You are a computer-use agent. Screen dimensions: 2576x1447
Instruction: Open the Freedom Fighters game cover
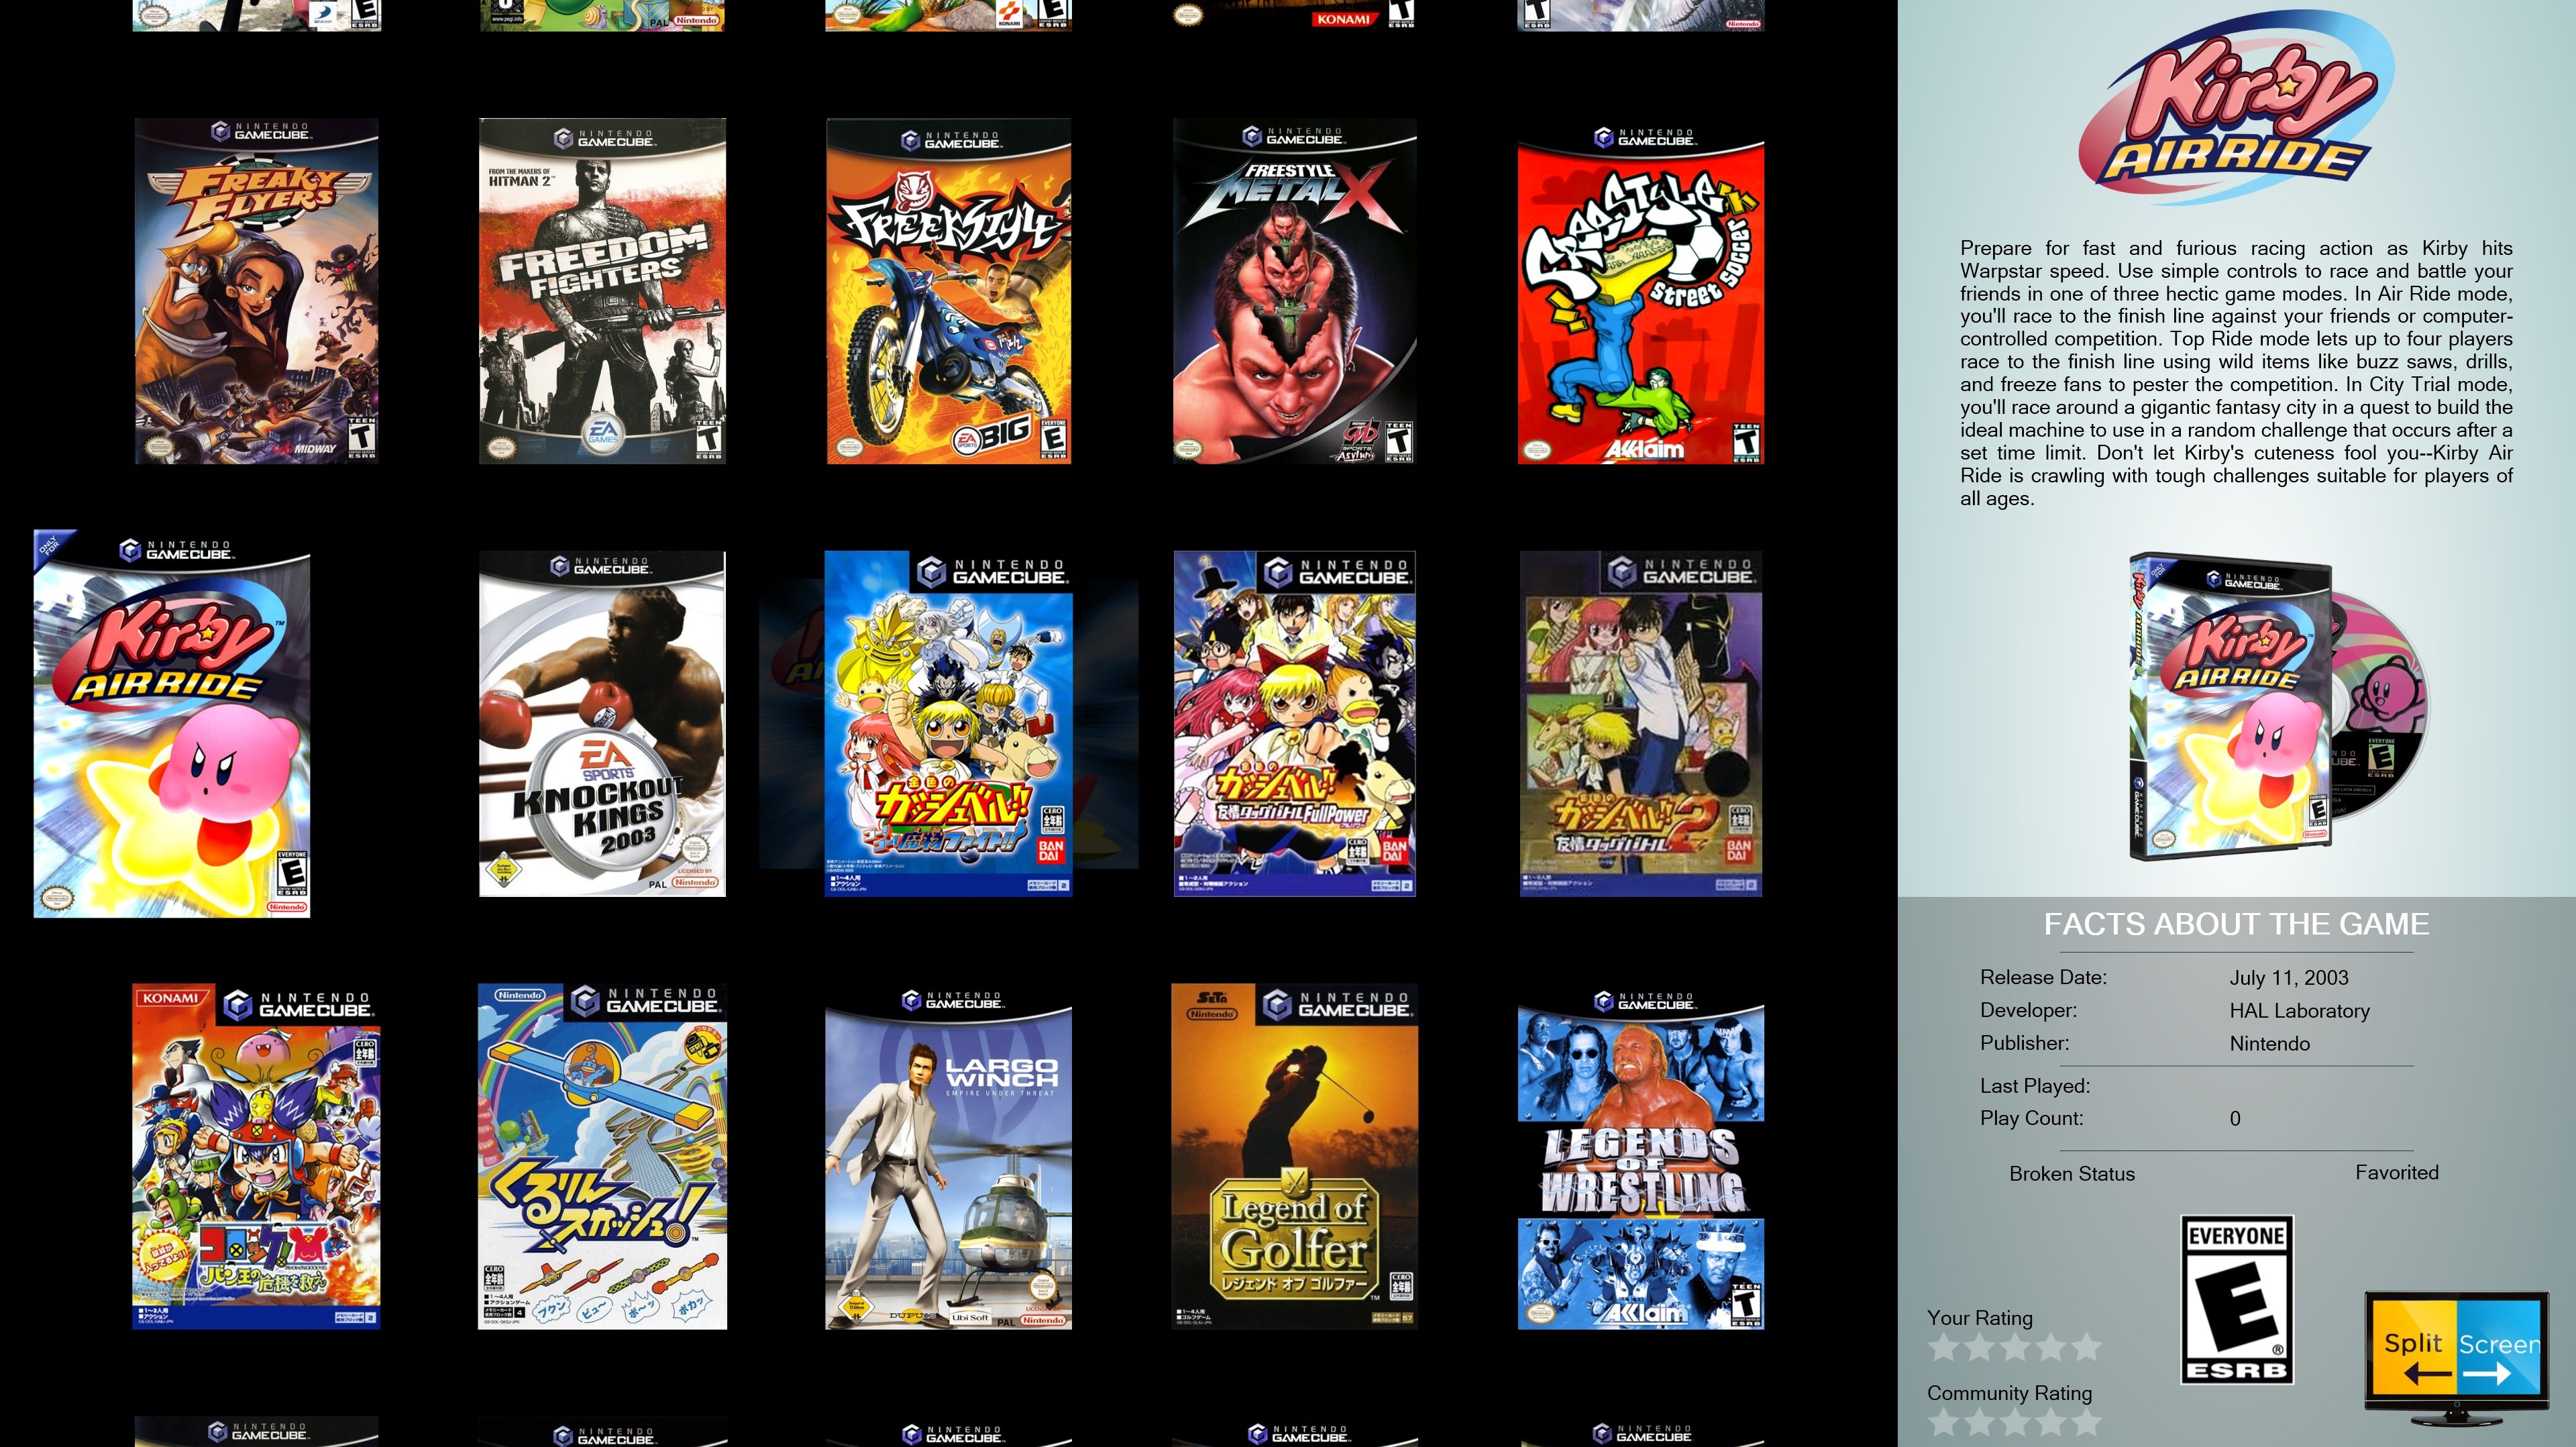[602, 291]
